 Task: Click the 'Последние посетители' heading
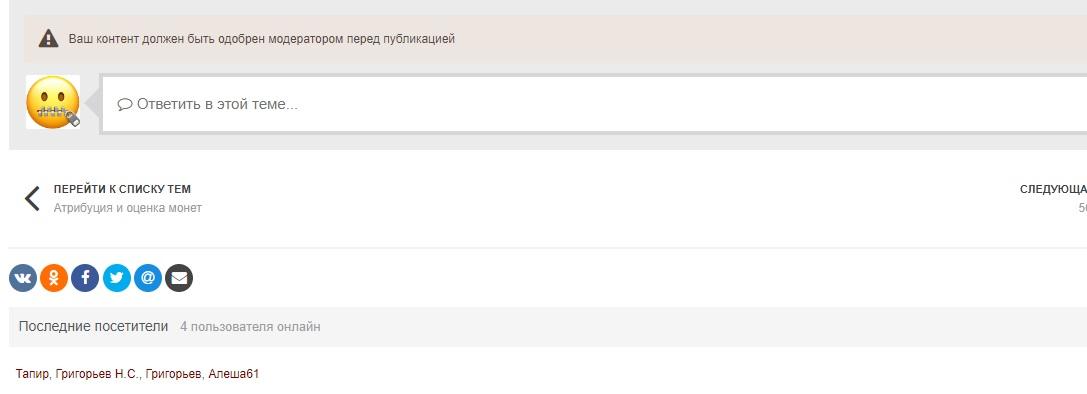94,326
